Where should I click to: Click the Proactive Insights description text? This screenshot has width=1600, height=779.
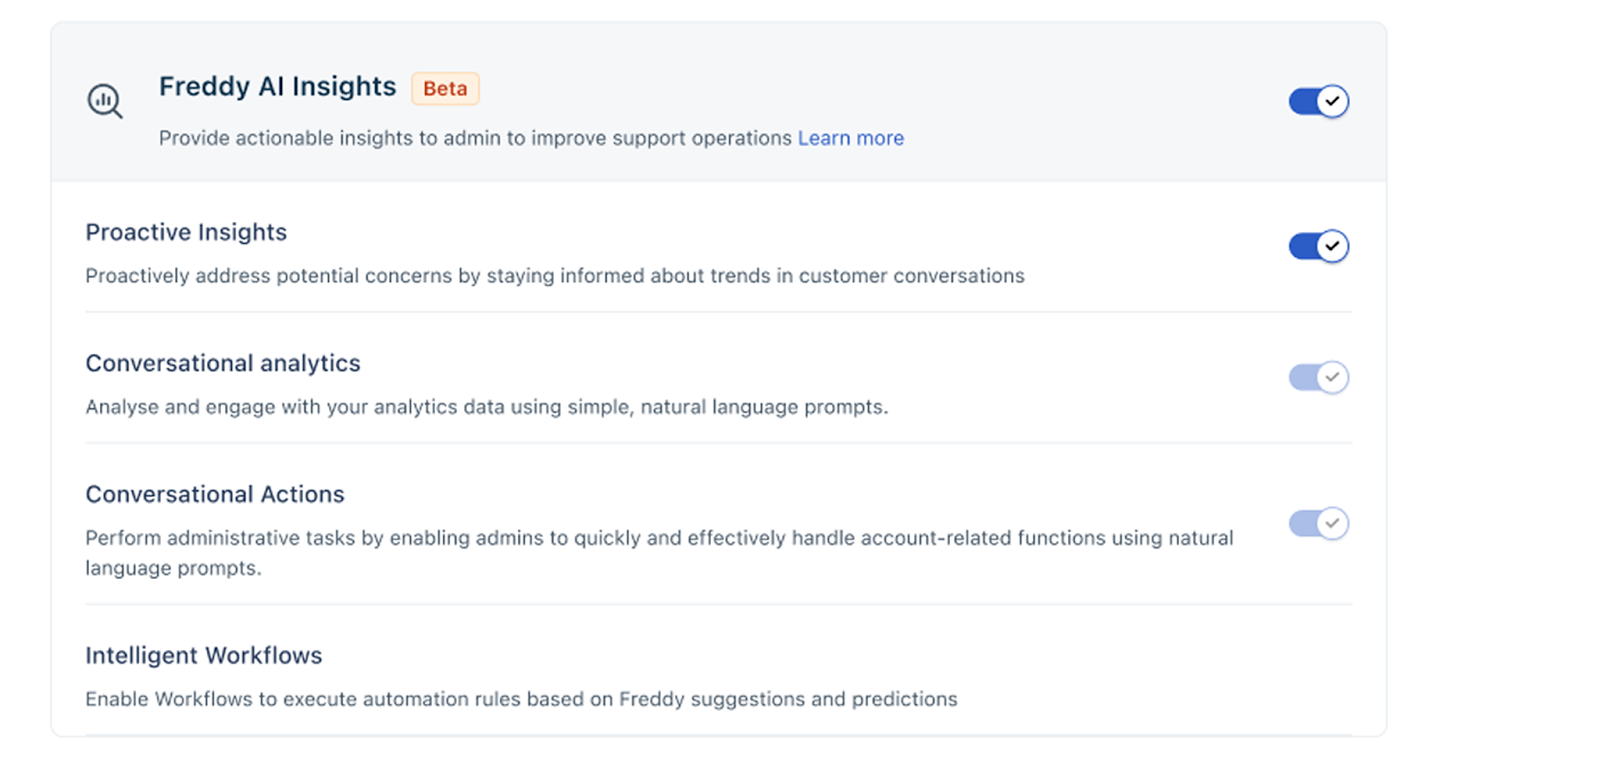pyautogui.click(x=555, y=276)
